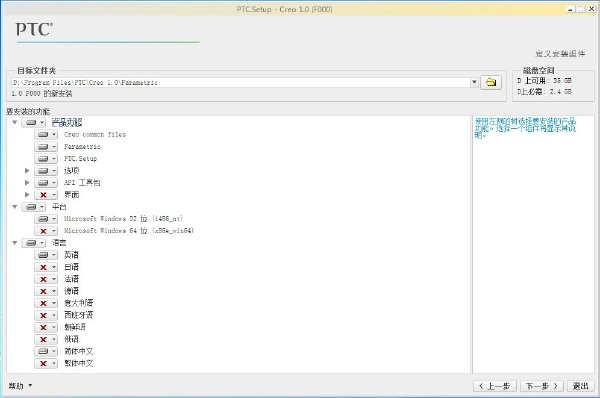Select the 繁体中文 language label
The width and height of the screenshot is (600, 398).
click(79, 364)
